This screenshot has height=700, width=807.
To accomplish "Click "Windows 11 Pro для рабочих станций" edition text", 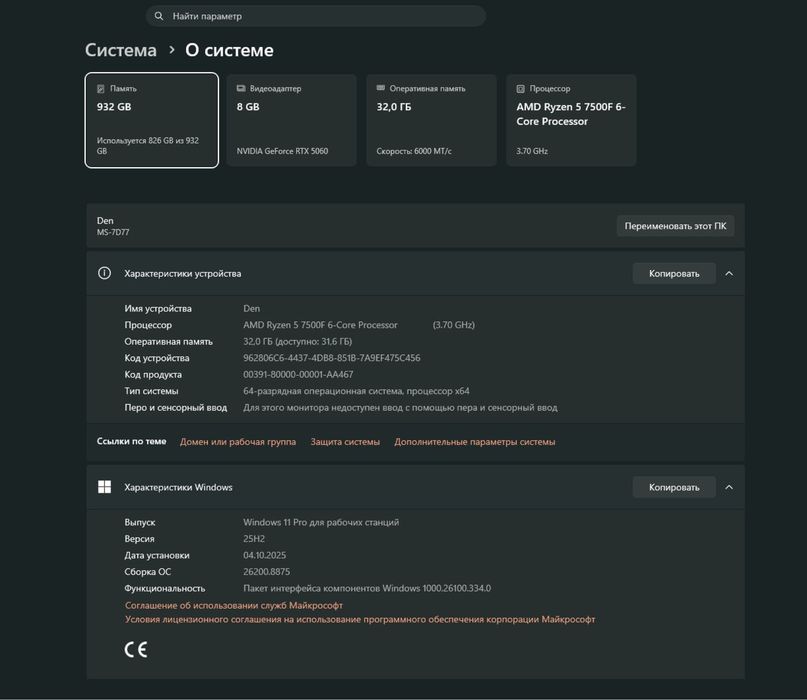I will tap(321, 522).
